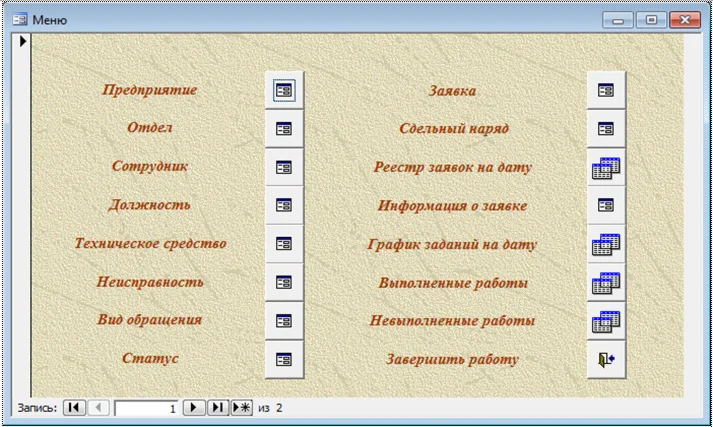The height and width of the screenshot is (427, 713).
Task: Open the Техническое средство form button
Action: [x=284, y=244]
